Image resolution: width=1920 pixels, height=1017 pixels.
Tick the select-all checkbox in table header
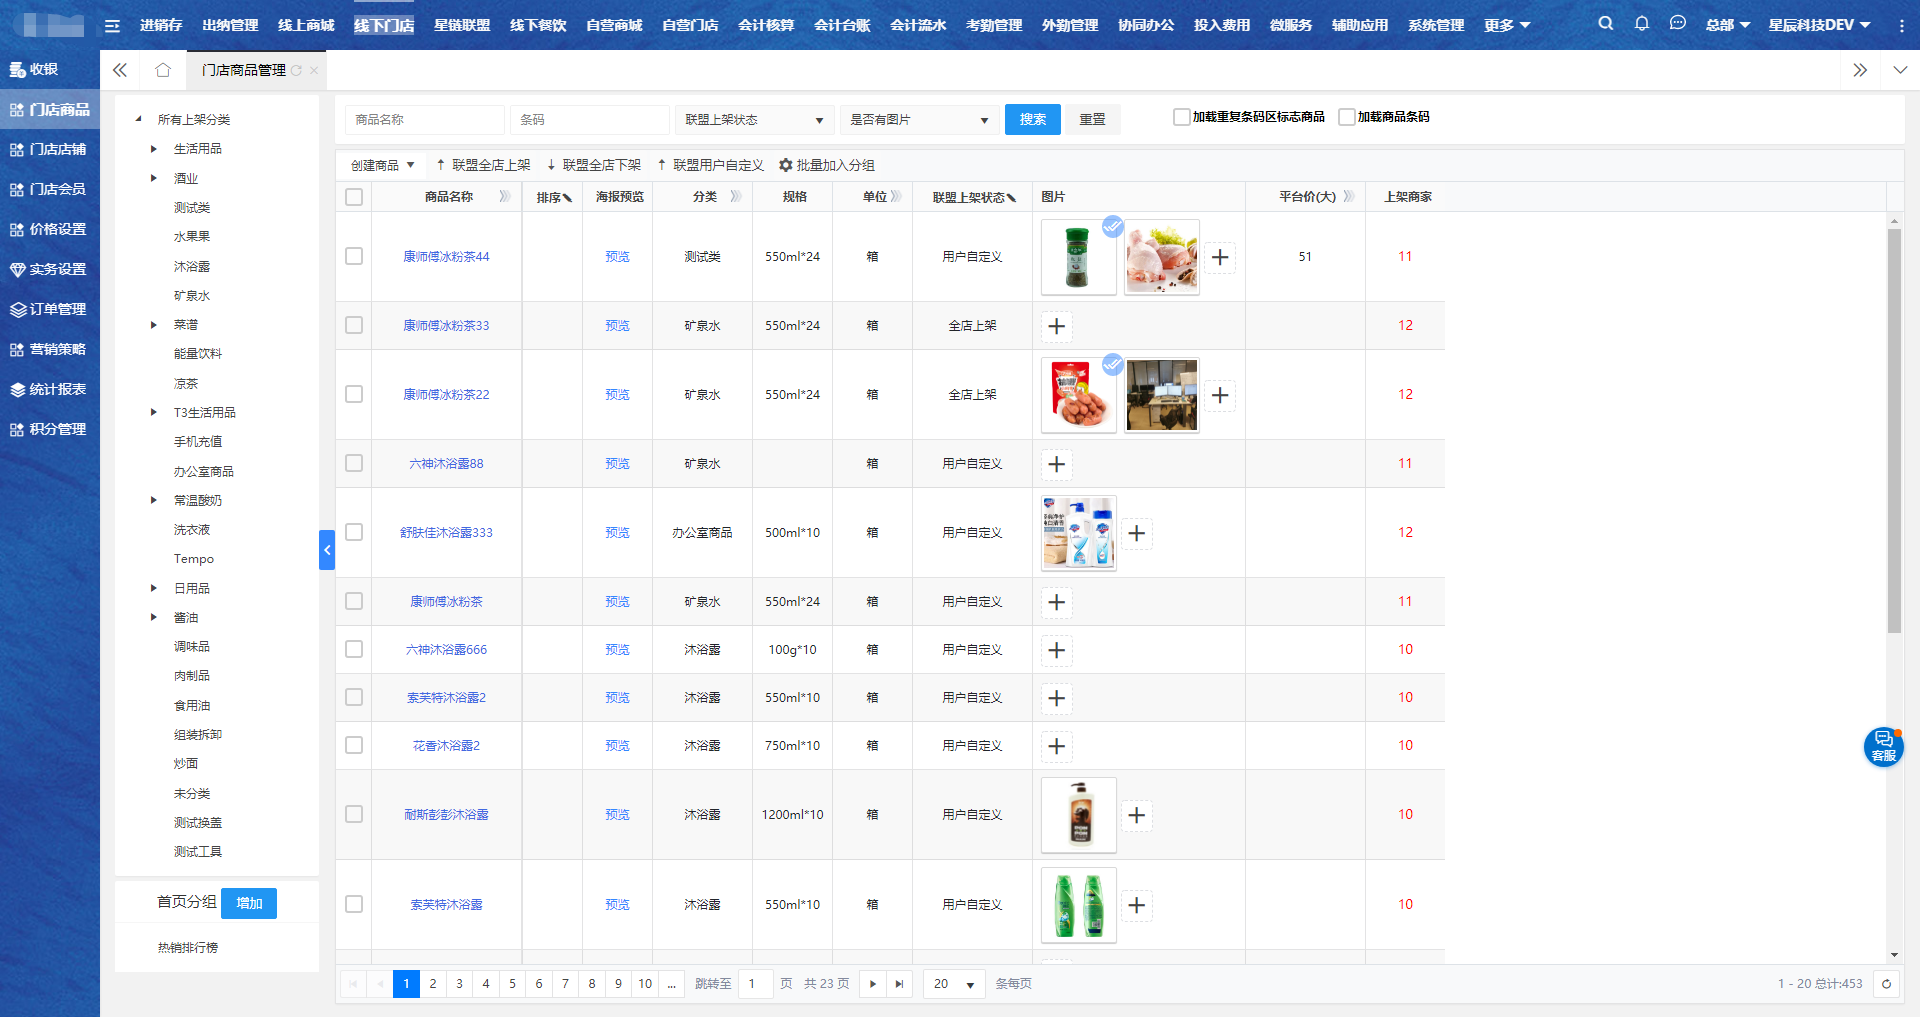(354, 197)
